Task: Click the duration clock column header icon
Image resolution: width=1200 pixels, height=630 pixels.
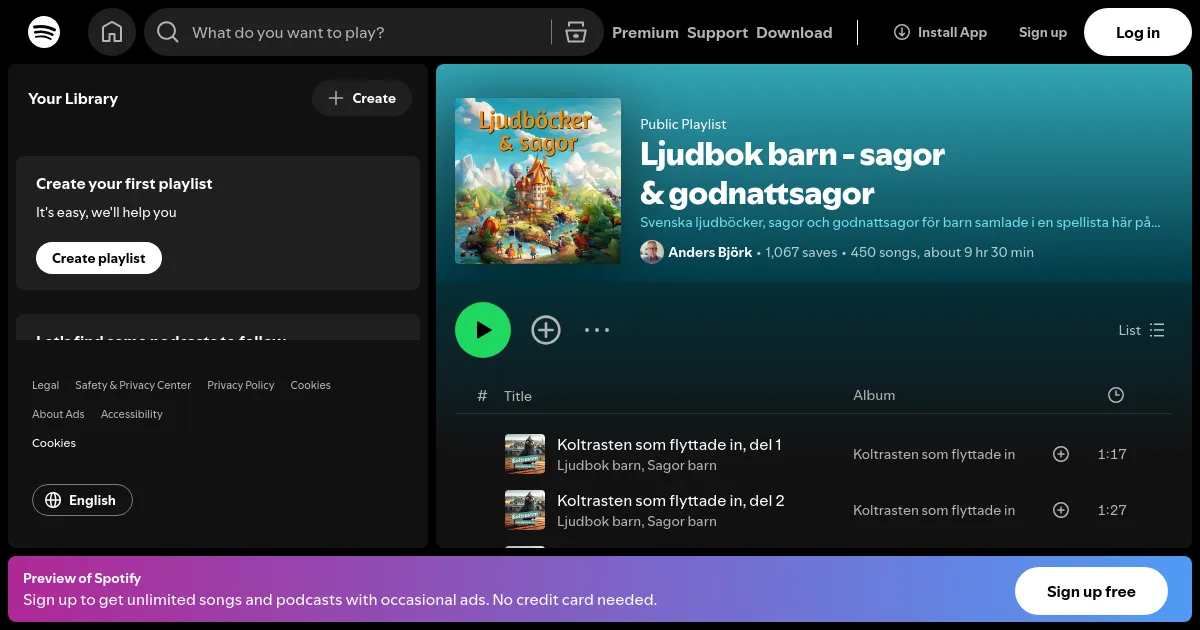Action: tap(1116, 395)
